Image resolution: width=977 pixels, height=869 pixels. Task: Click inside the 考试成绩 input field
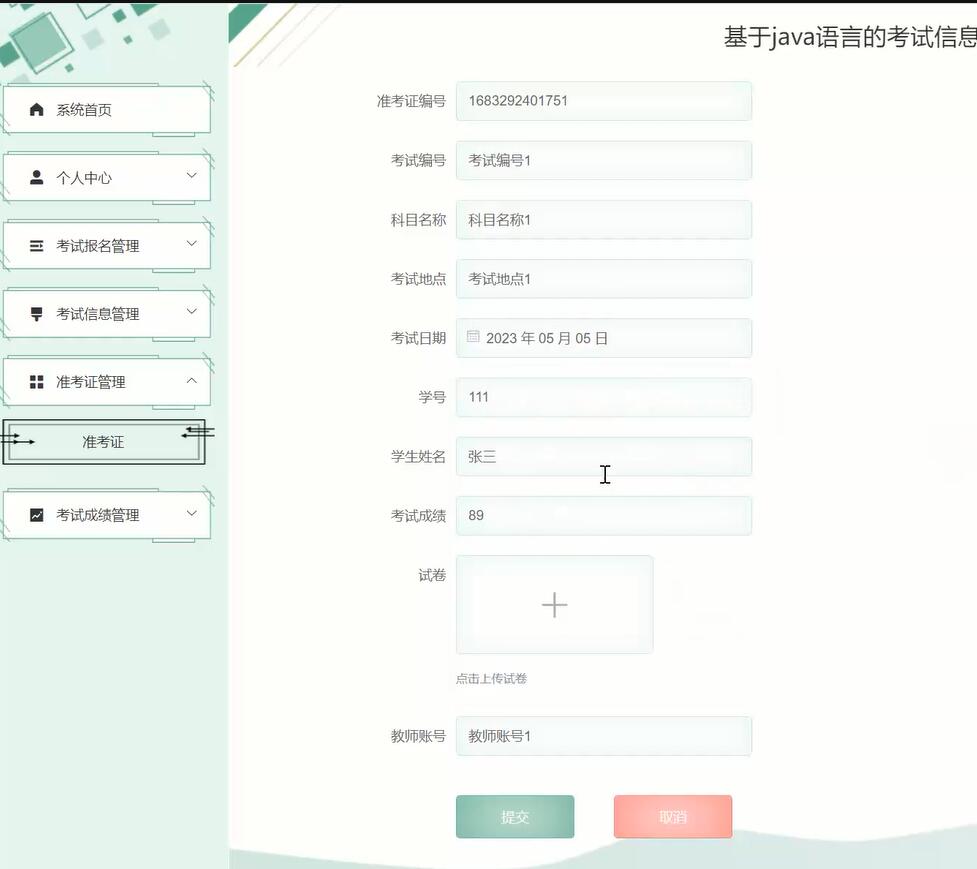point(604,515)
